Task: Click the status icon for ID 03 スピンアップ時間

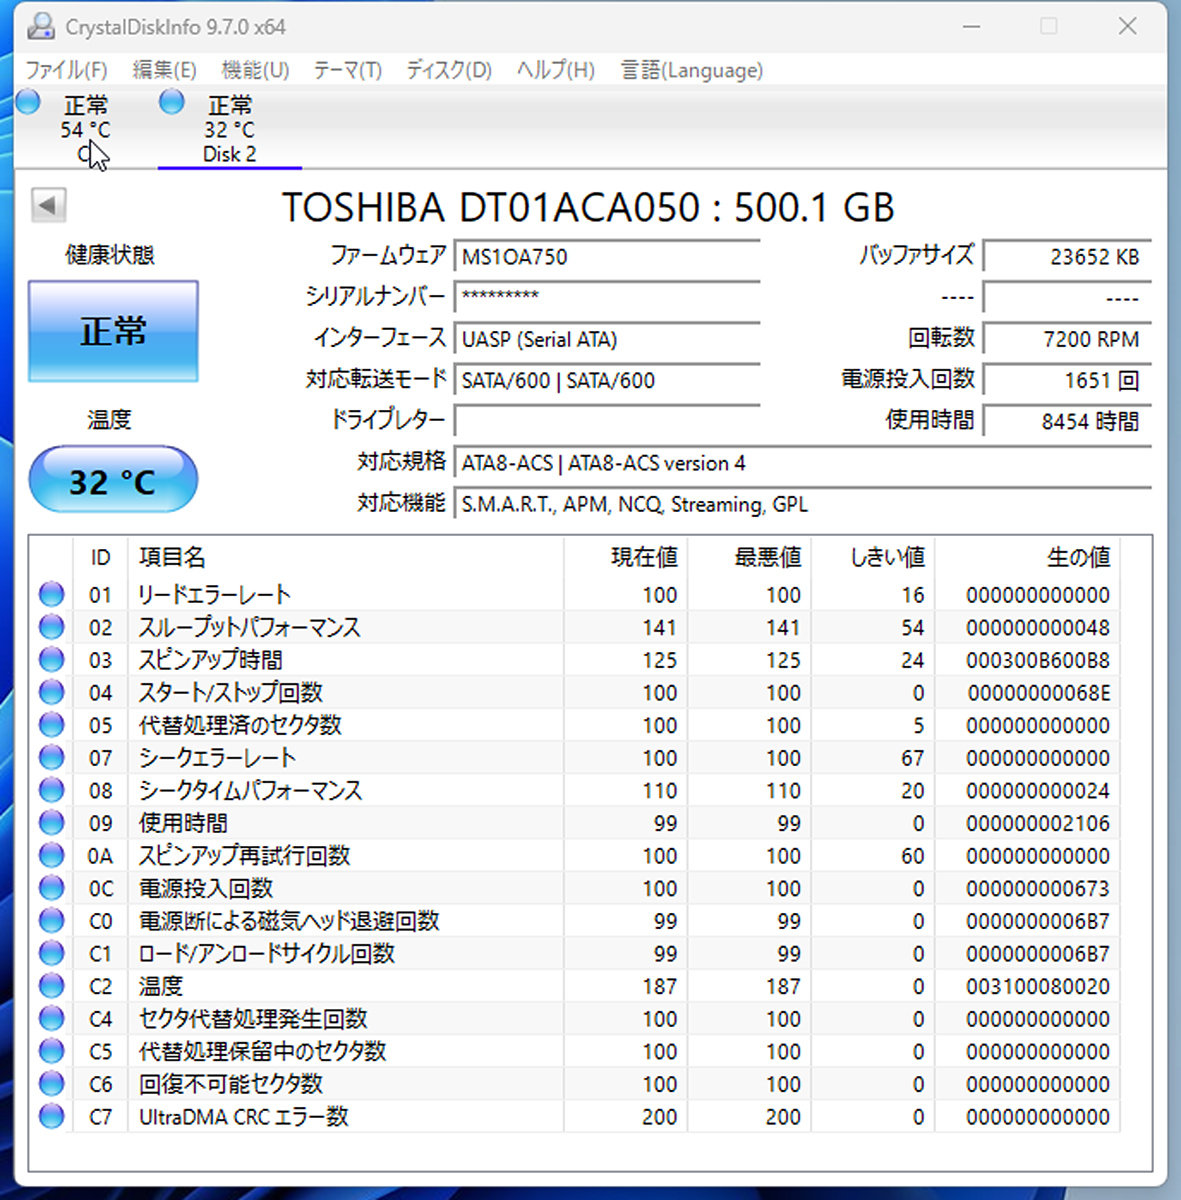Action: 51,660
